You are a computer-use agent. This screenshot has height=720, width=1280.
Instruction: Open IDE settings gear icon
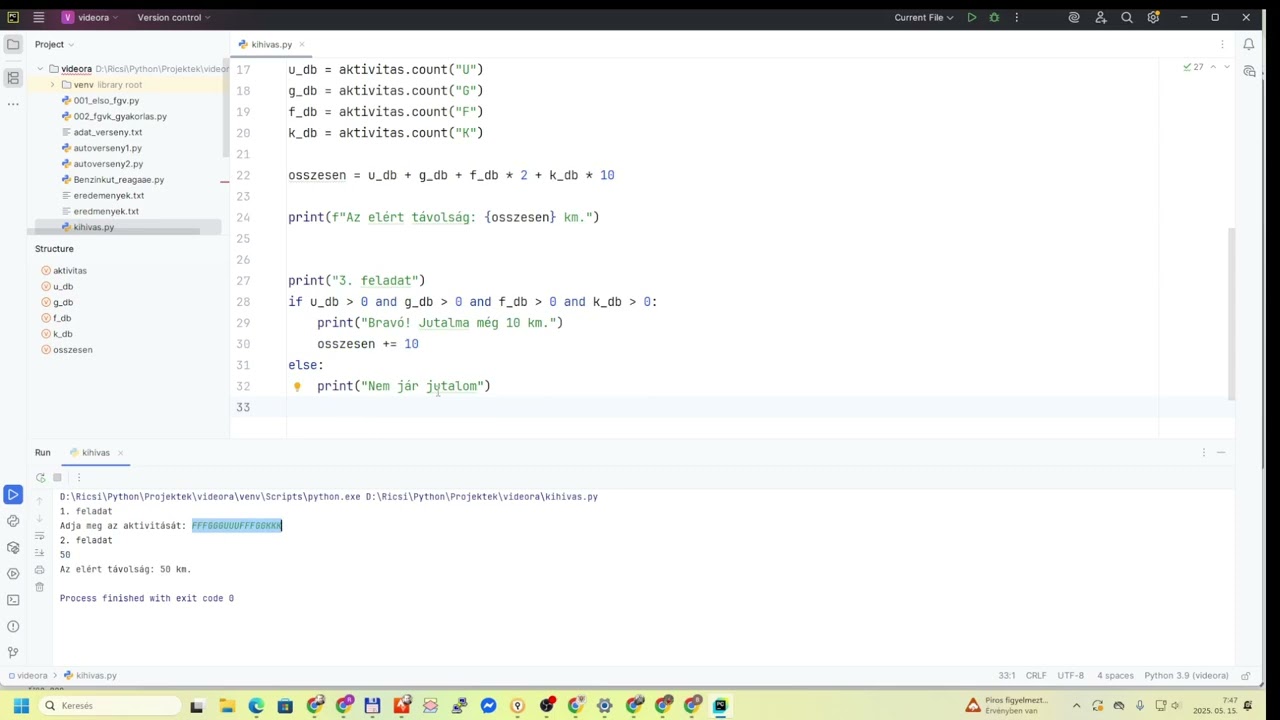pyautogui.click(x=1153, y=17)
